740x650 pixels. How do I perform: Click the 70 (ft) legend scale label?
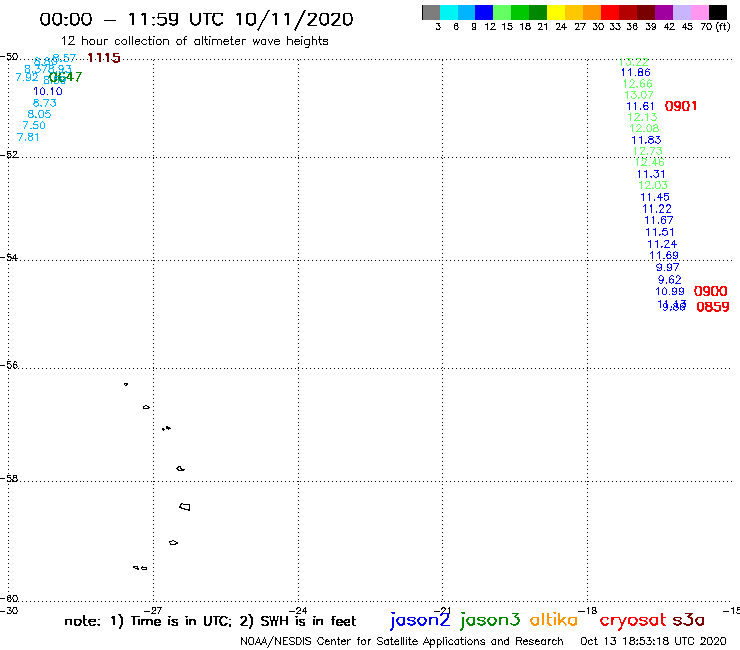pyautogui.click(x=715, y=26)
